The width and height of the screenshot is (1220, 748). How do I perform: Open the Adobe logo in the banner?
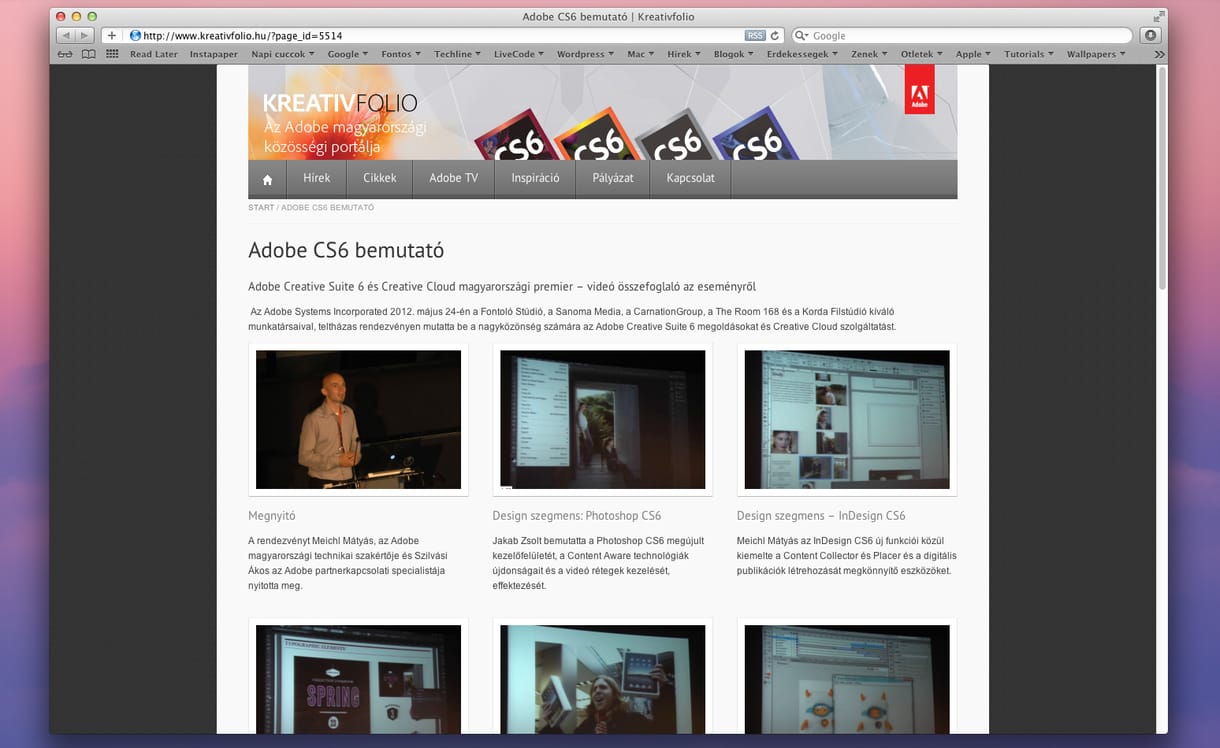[919, 89]
